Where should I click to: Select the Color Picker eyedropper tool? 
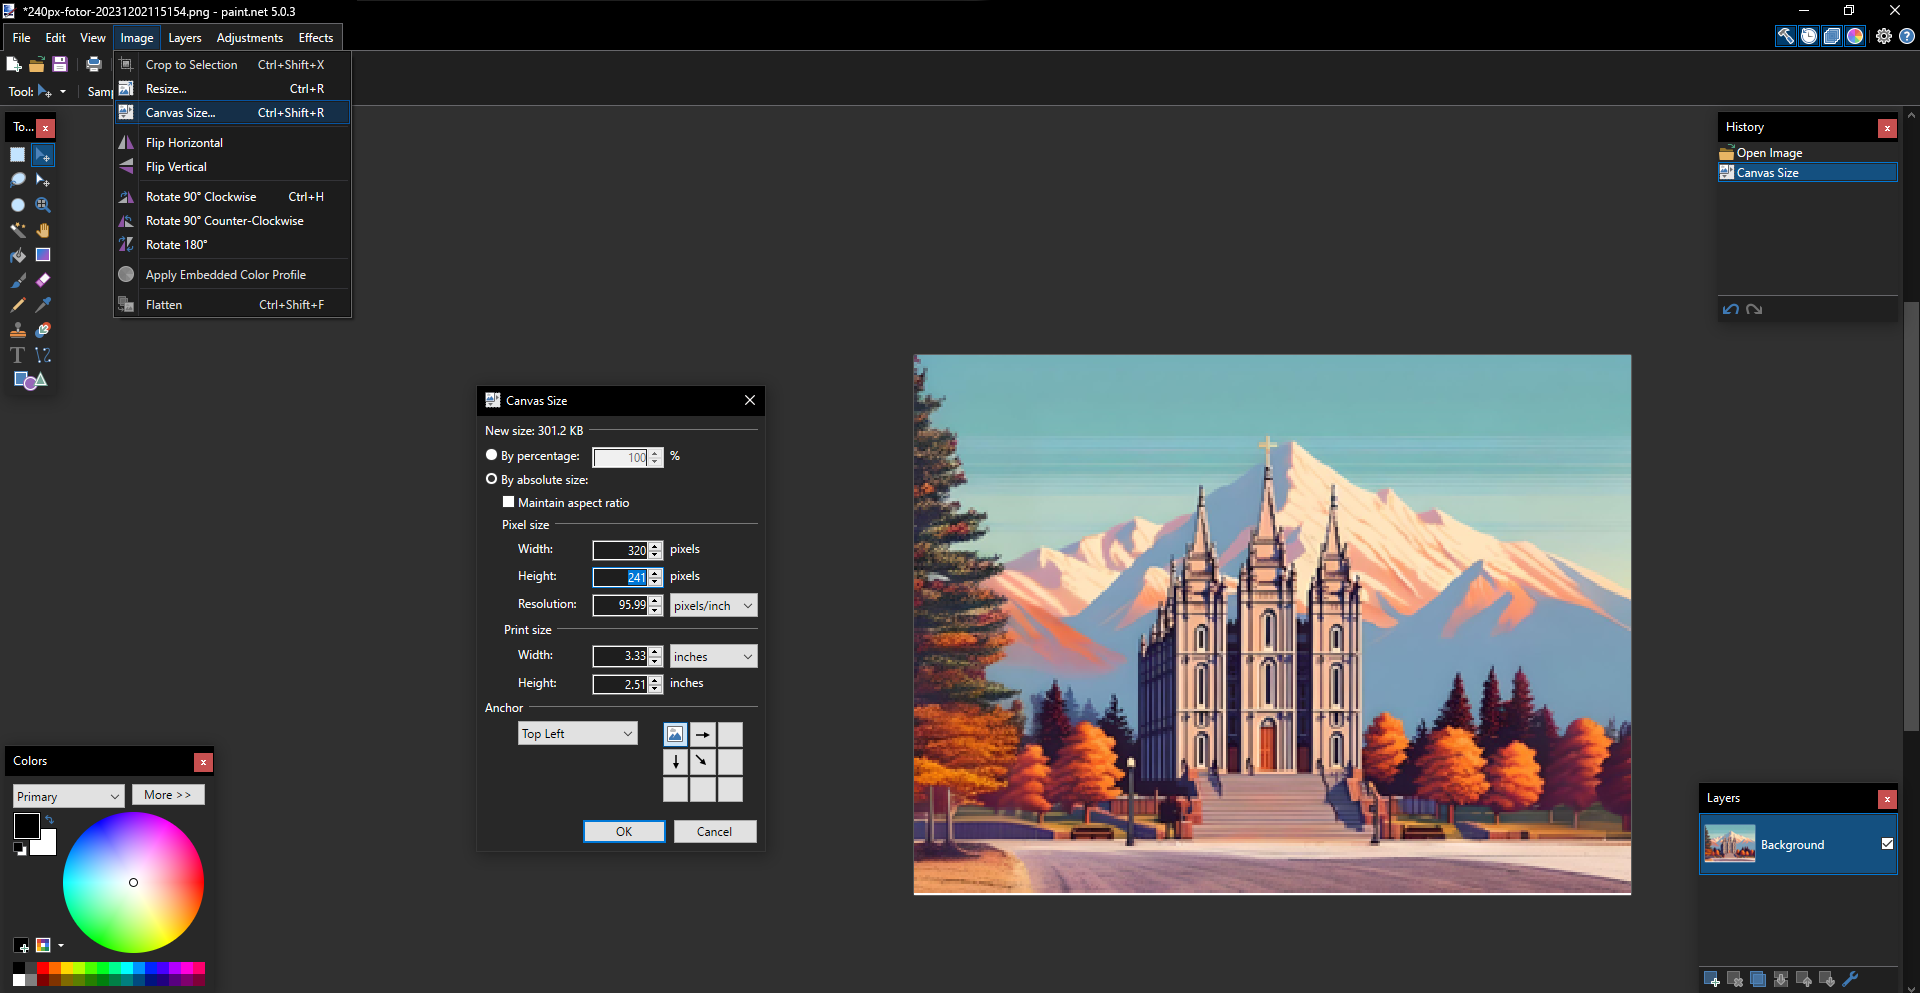click(43, 305)
